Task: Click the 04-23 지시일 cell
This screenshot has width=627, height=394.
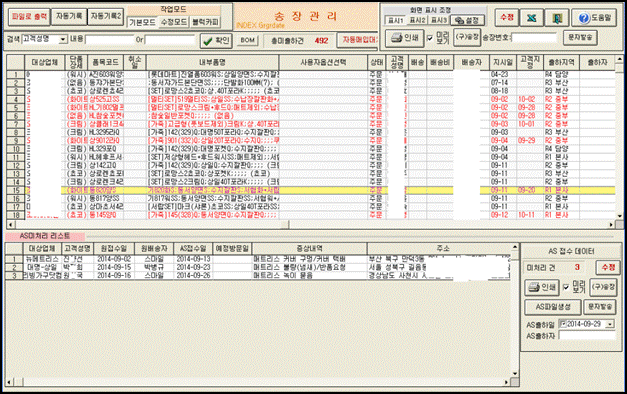Action: point(503,75)
